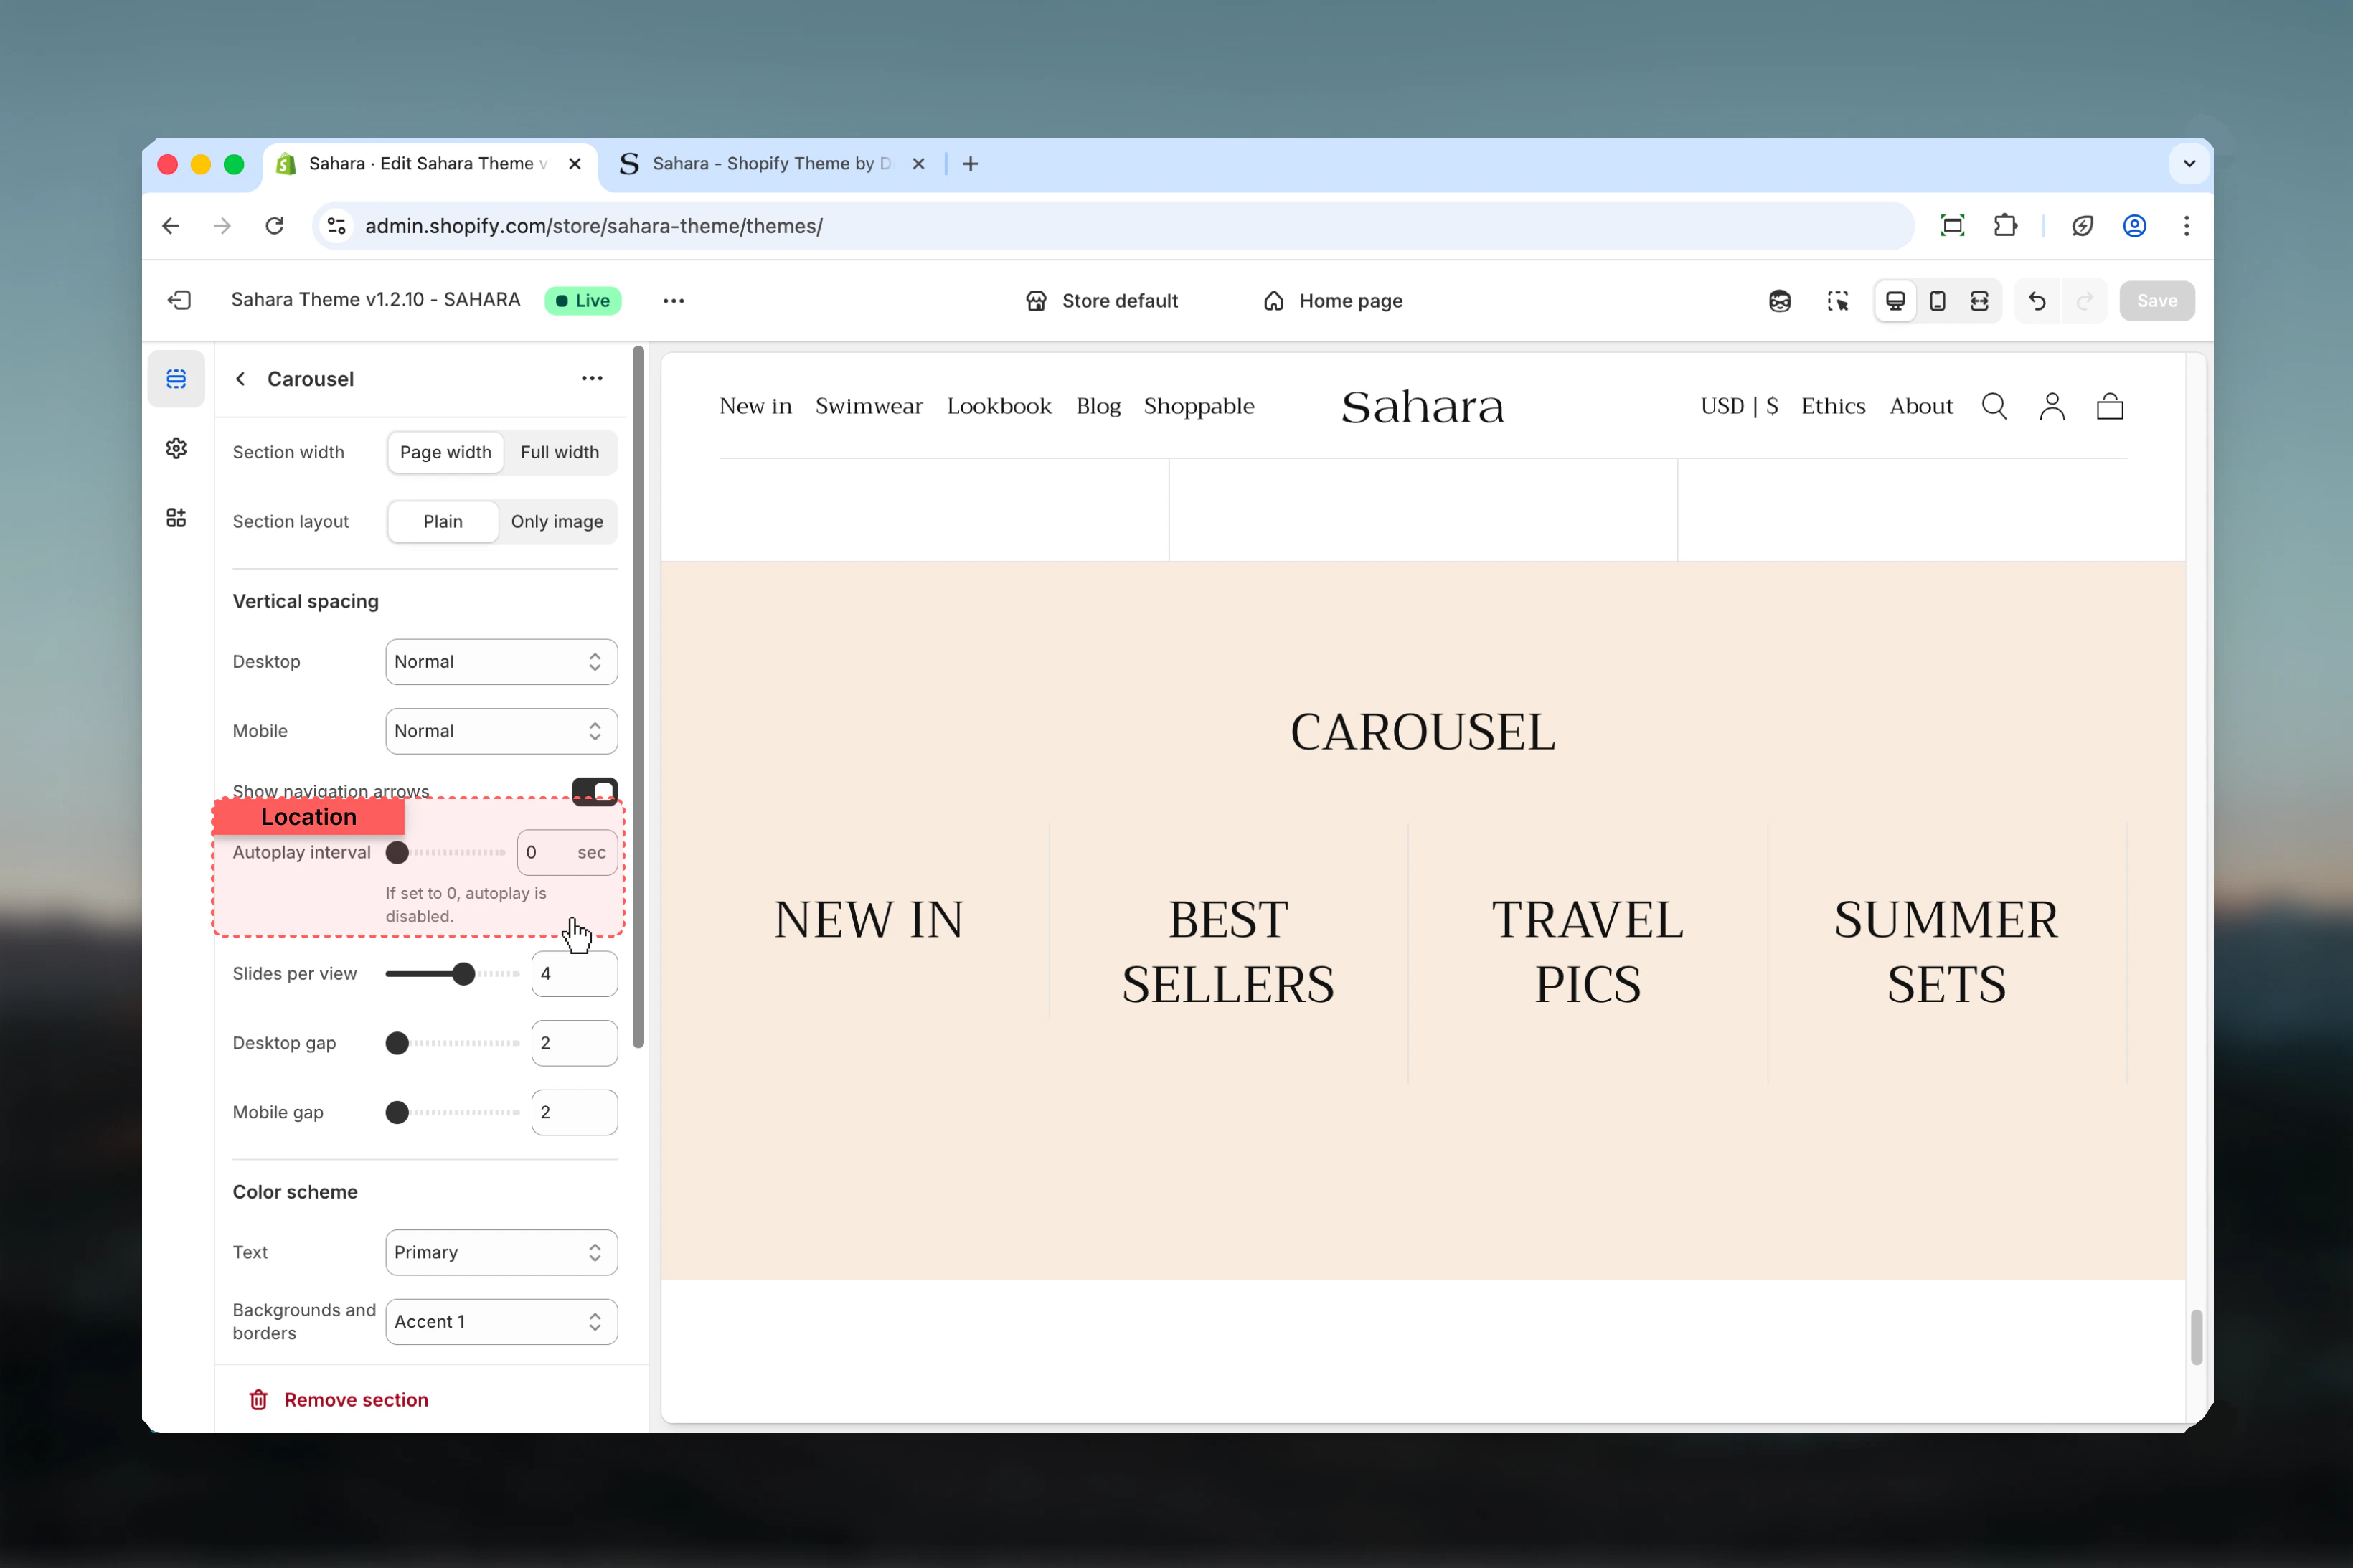Open Theme settings gear icon
This screenshot has width=2353, height=1568.
point(176,448)
